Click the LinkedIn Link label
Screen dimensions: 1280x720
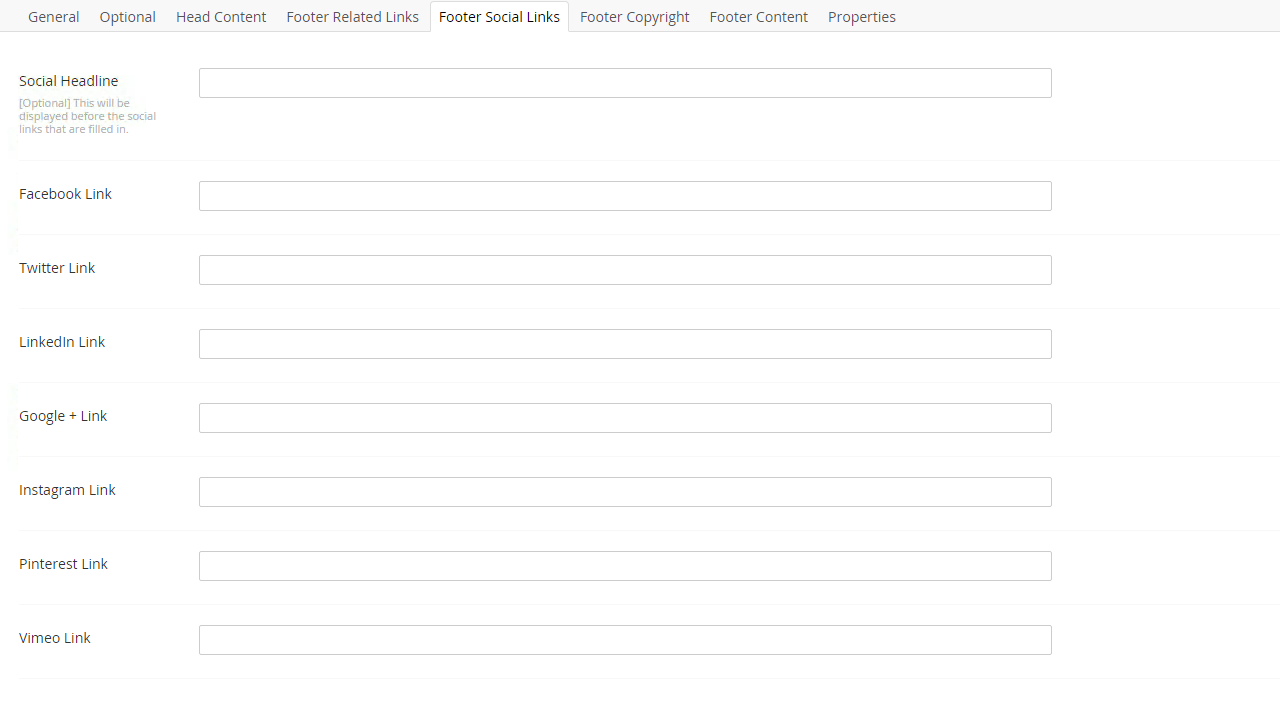tap(62, 342)
